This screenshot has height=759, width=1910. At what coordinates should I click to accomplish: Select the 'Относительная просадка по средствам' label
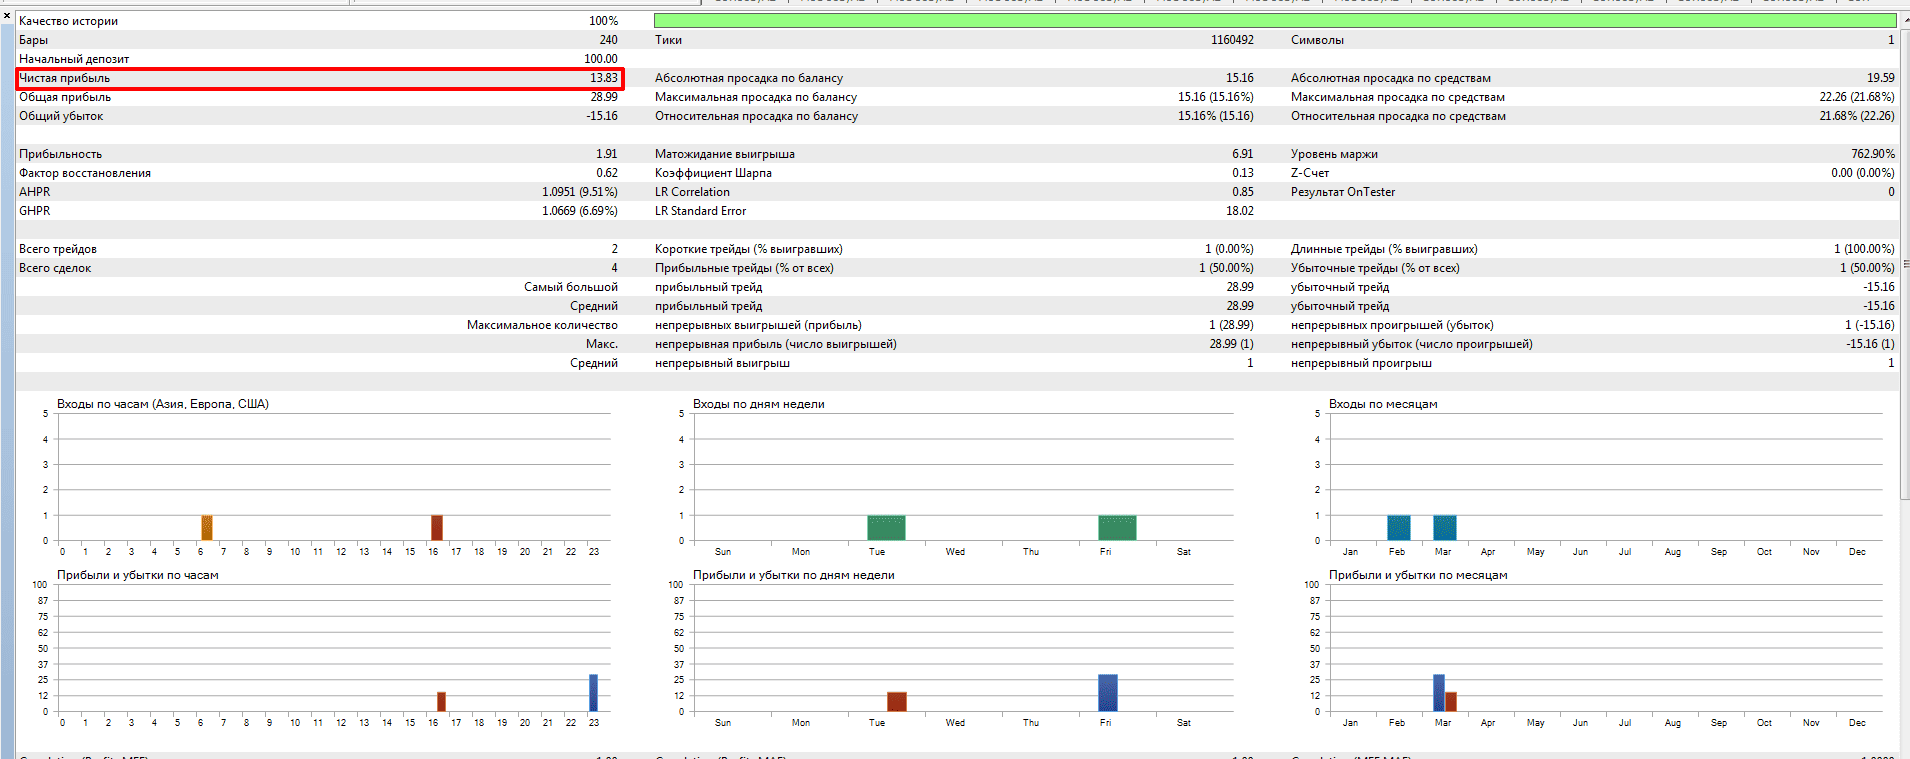tap(1398, 116)
